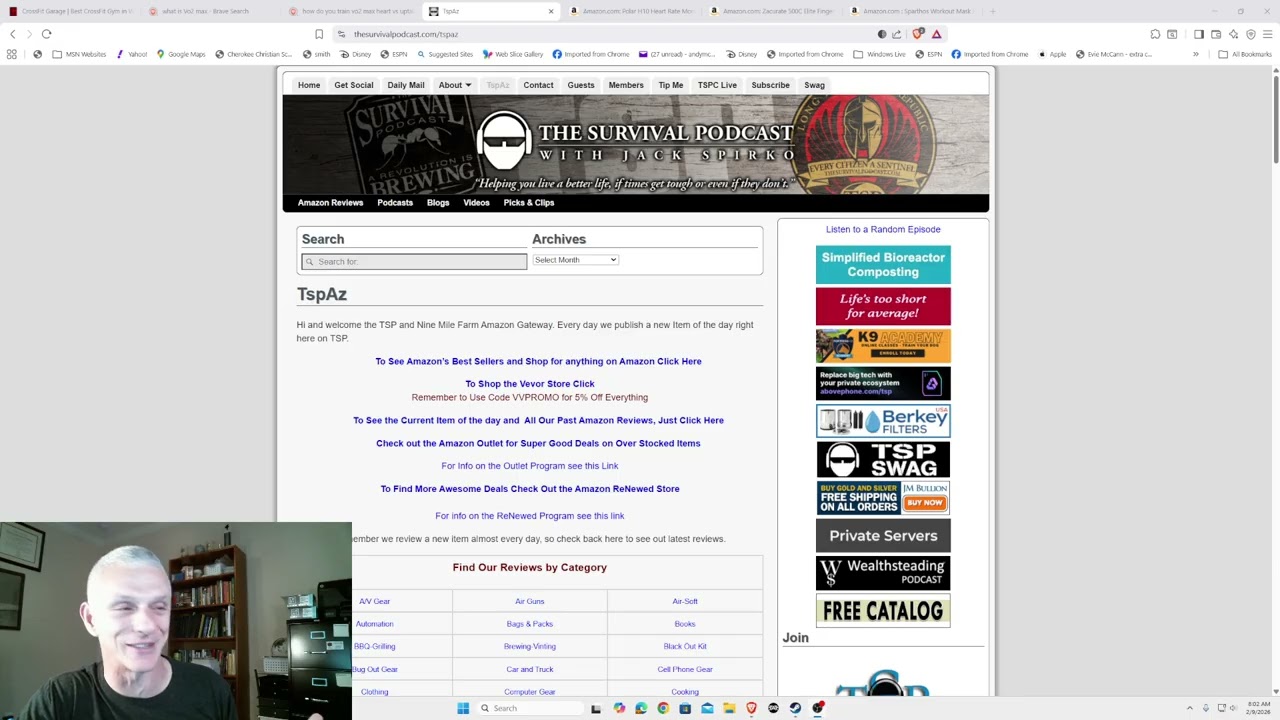Open the Black Out Kit category
The height and width of the screenshot is (720, 1280).
click(685, 646)
